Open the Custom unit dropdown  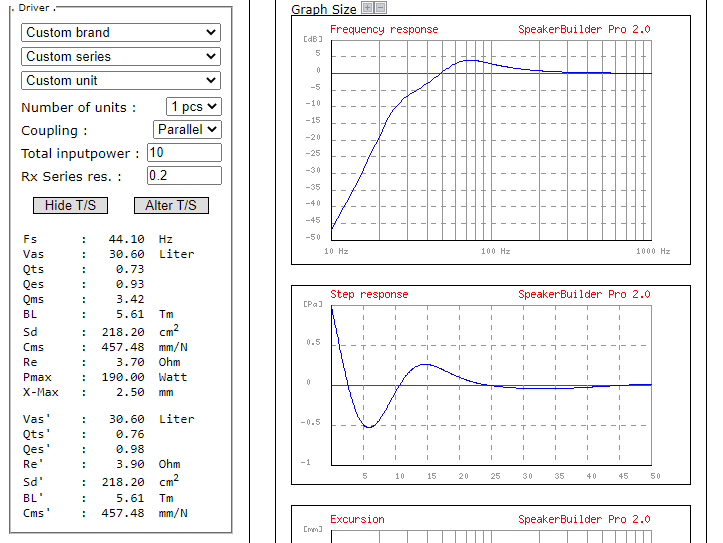(x=121, y=81)
